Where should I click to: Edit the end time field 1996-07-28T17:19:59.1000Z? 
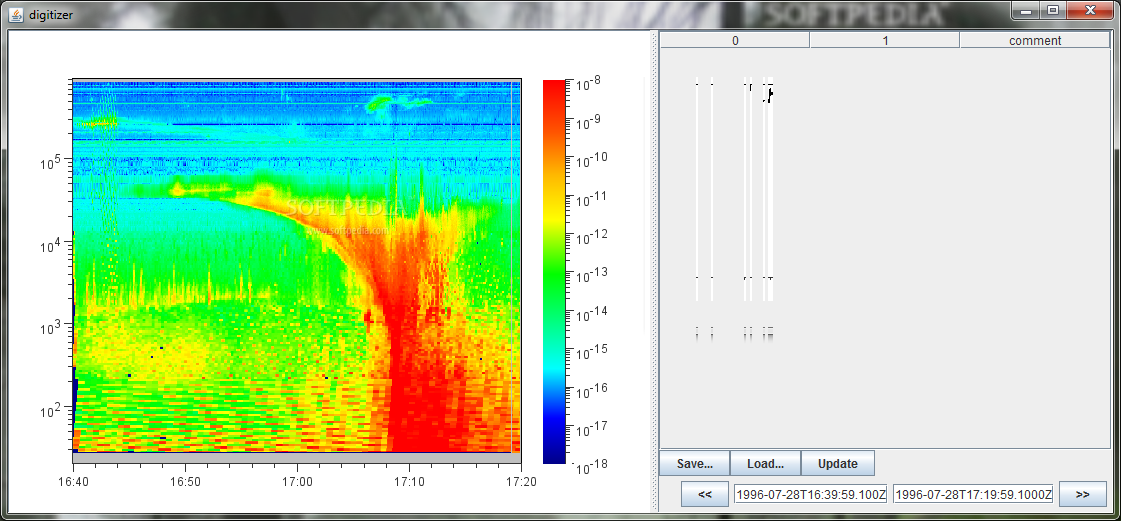[973, 494]
